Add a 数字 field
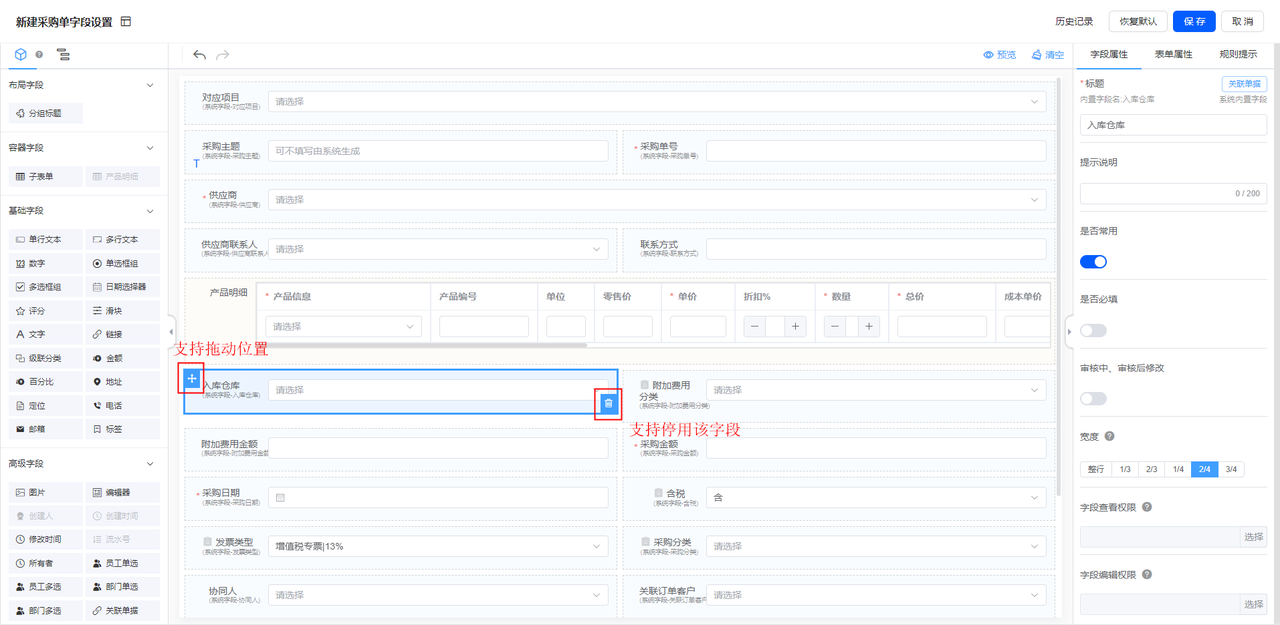Screen dimensions: 1280x625 (46, 263)
